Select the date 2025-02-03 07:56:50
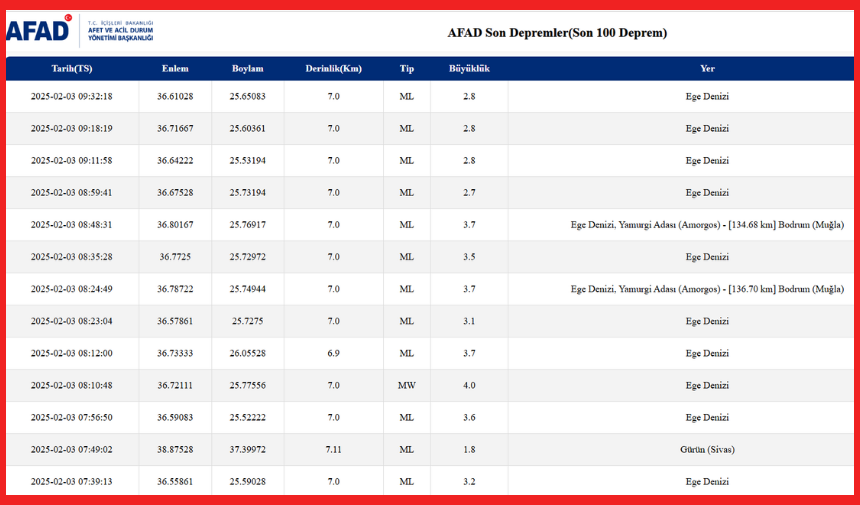 tap(72, 417)
